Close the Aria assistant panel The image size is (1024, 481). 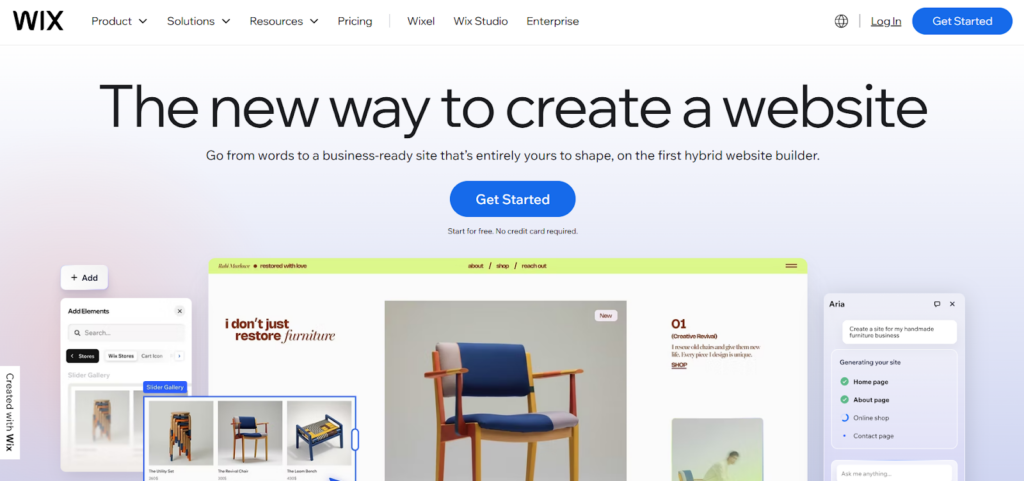click(952, 304)
